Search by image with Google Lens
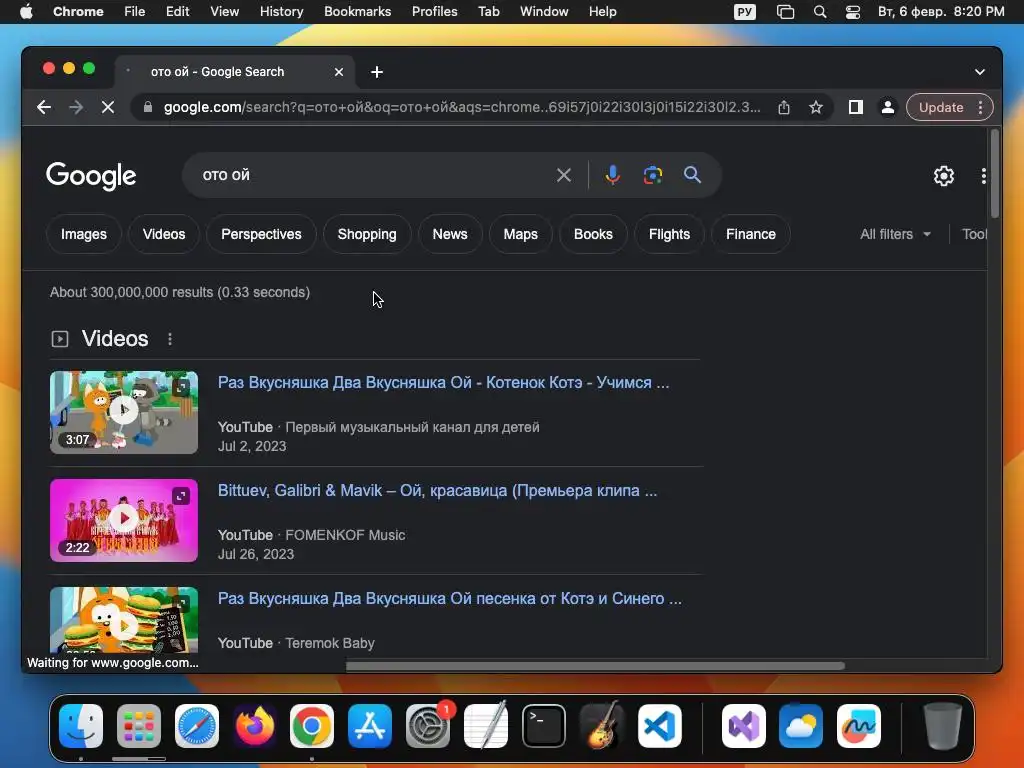The height and width of the screenshot is (768, 1024). click(x=652, y=175)
